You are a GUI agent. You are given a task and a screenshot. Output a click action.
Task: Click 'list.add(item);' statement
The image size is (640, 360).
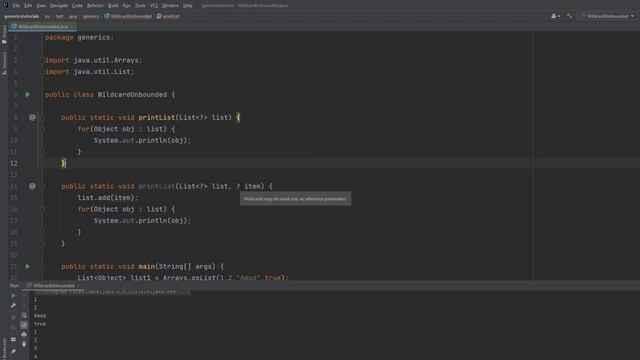(108, 198)
